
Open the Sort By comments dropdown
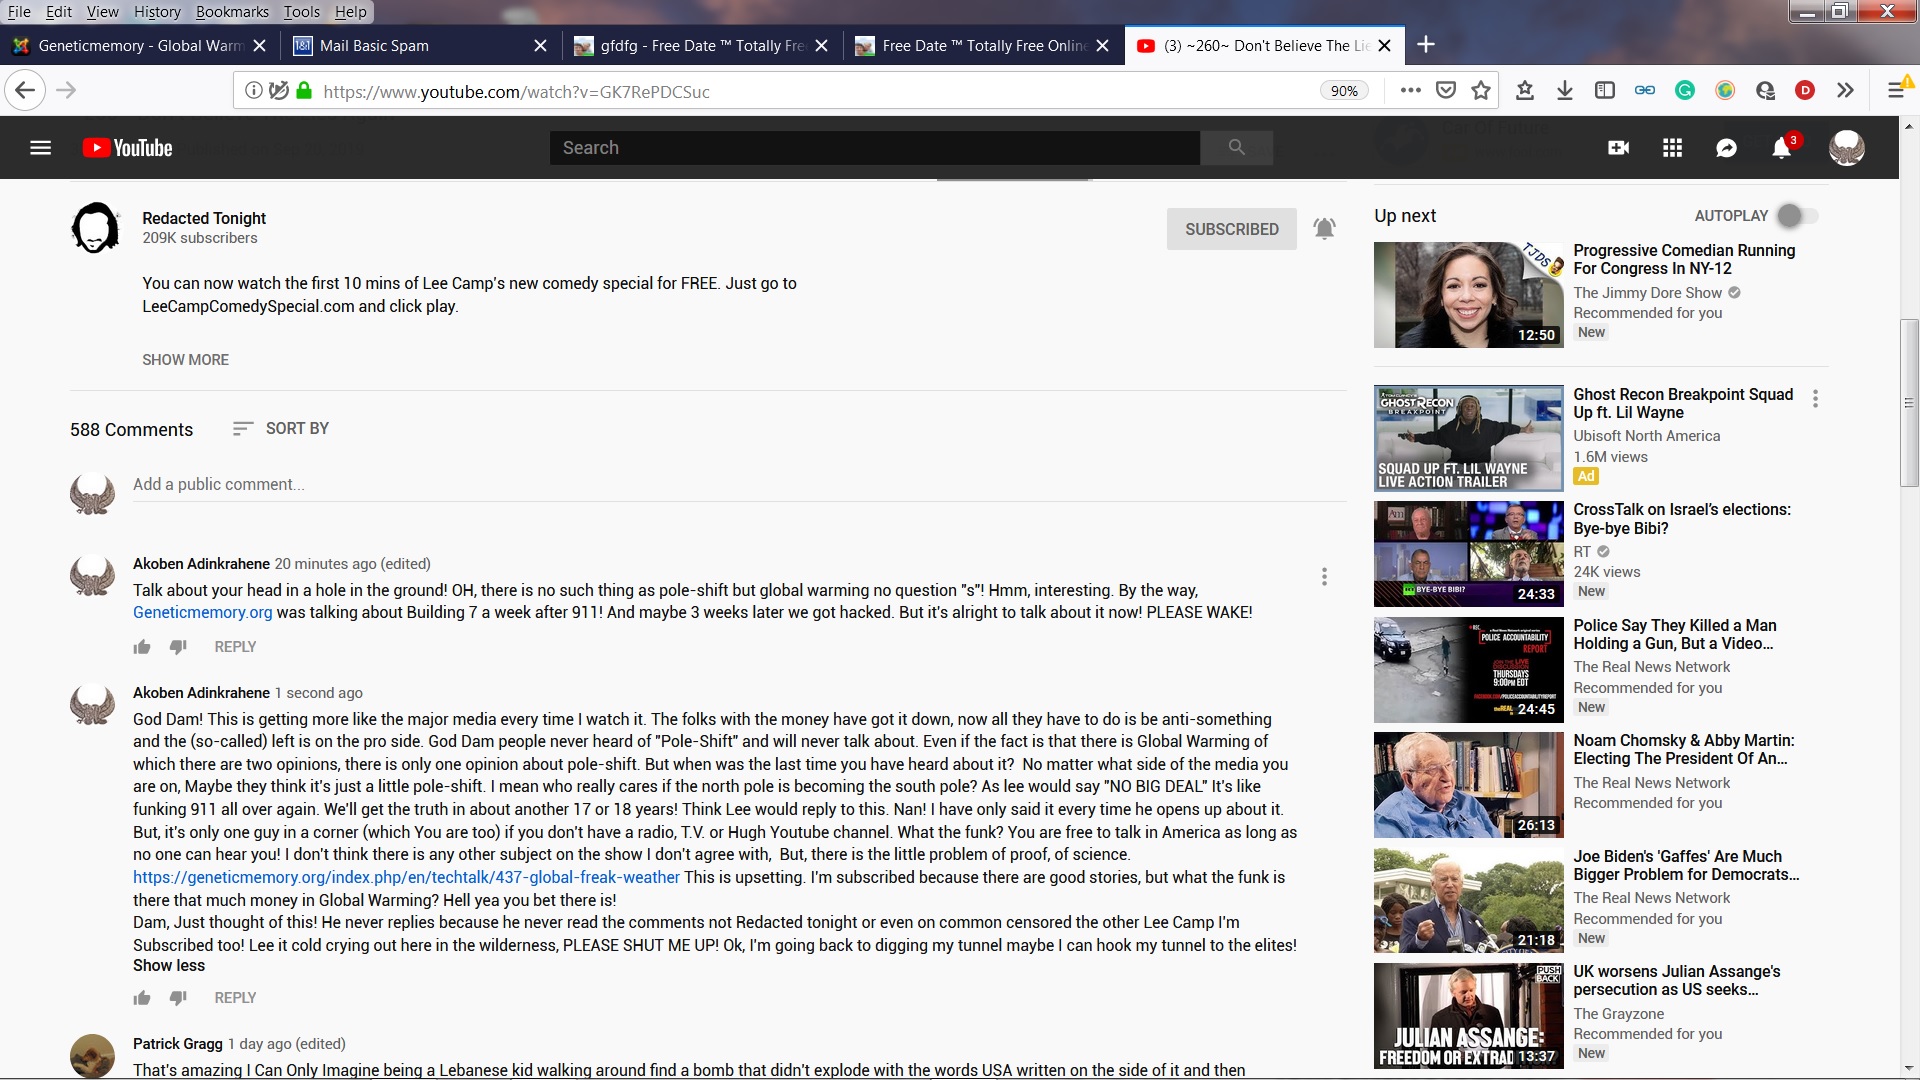tap(281, 429)
